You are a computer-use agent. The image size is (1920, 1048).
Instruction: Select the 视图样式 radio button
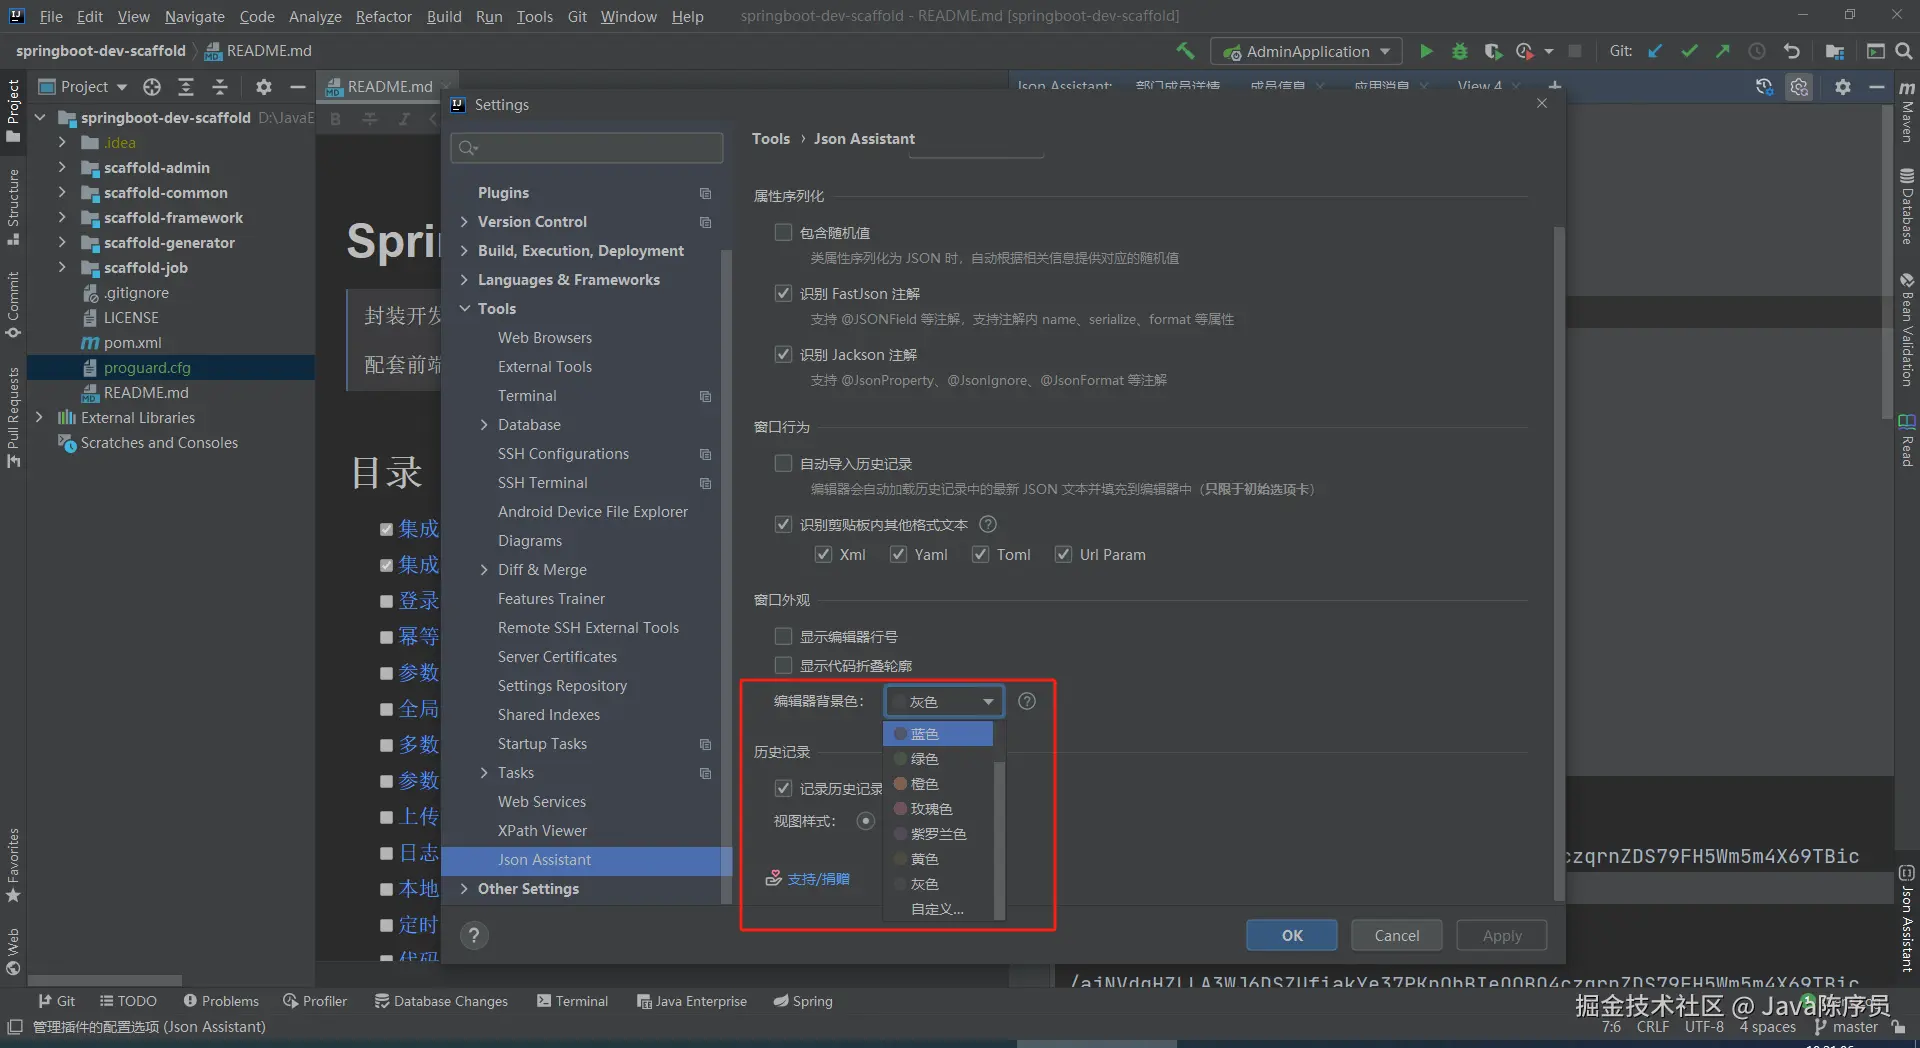tap(866, 821)
